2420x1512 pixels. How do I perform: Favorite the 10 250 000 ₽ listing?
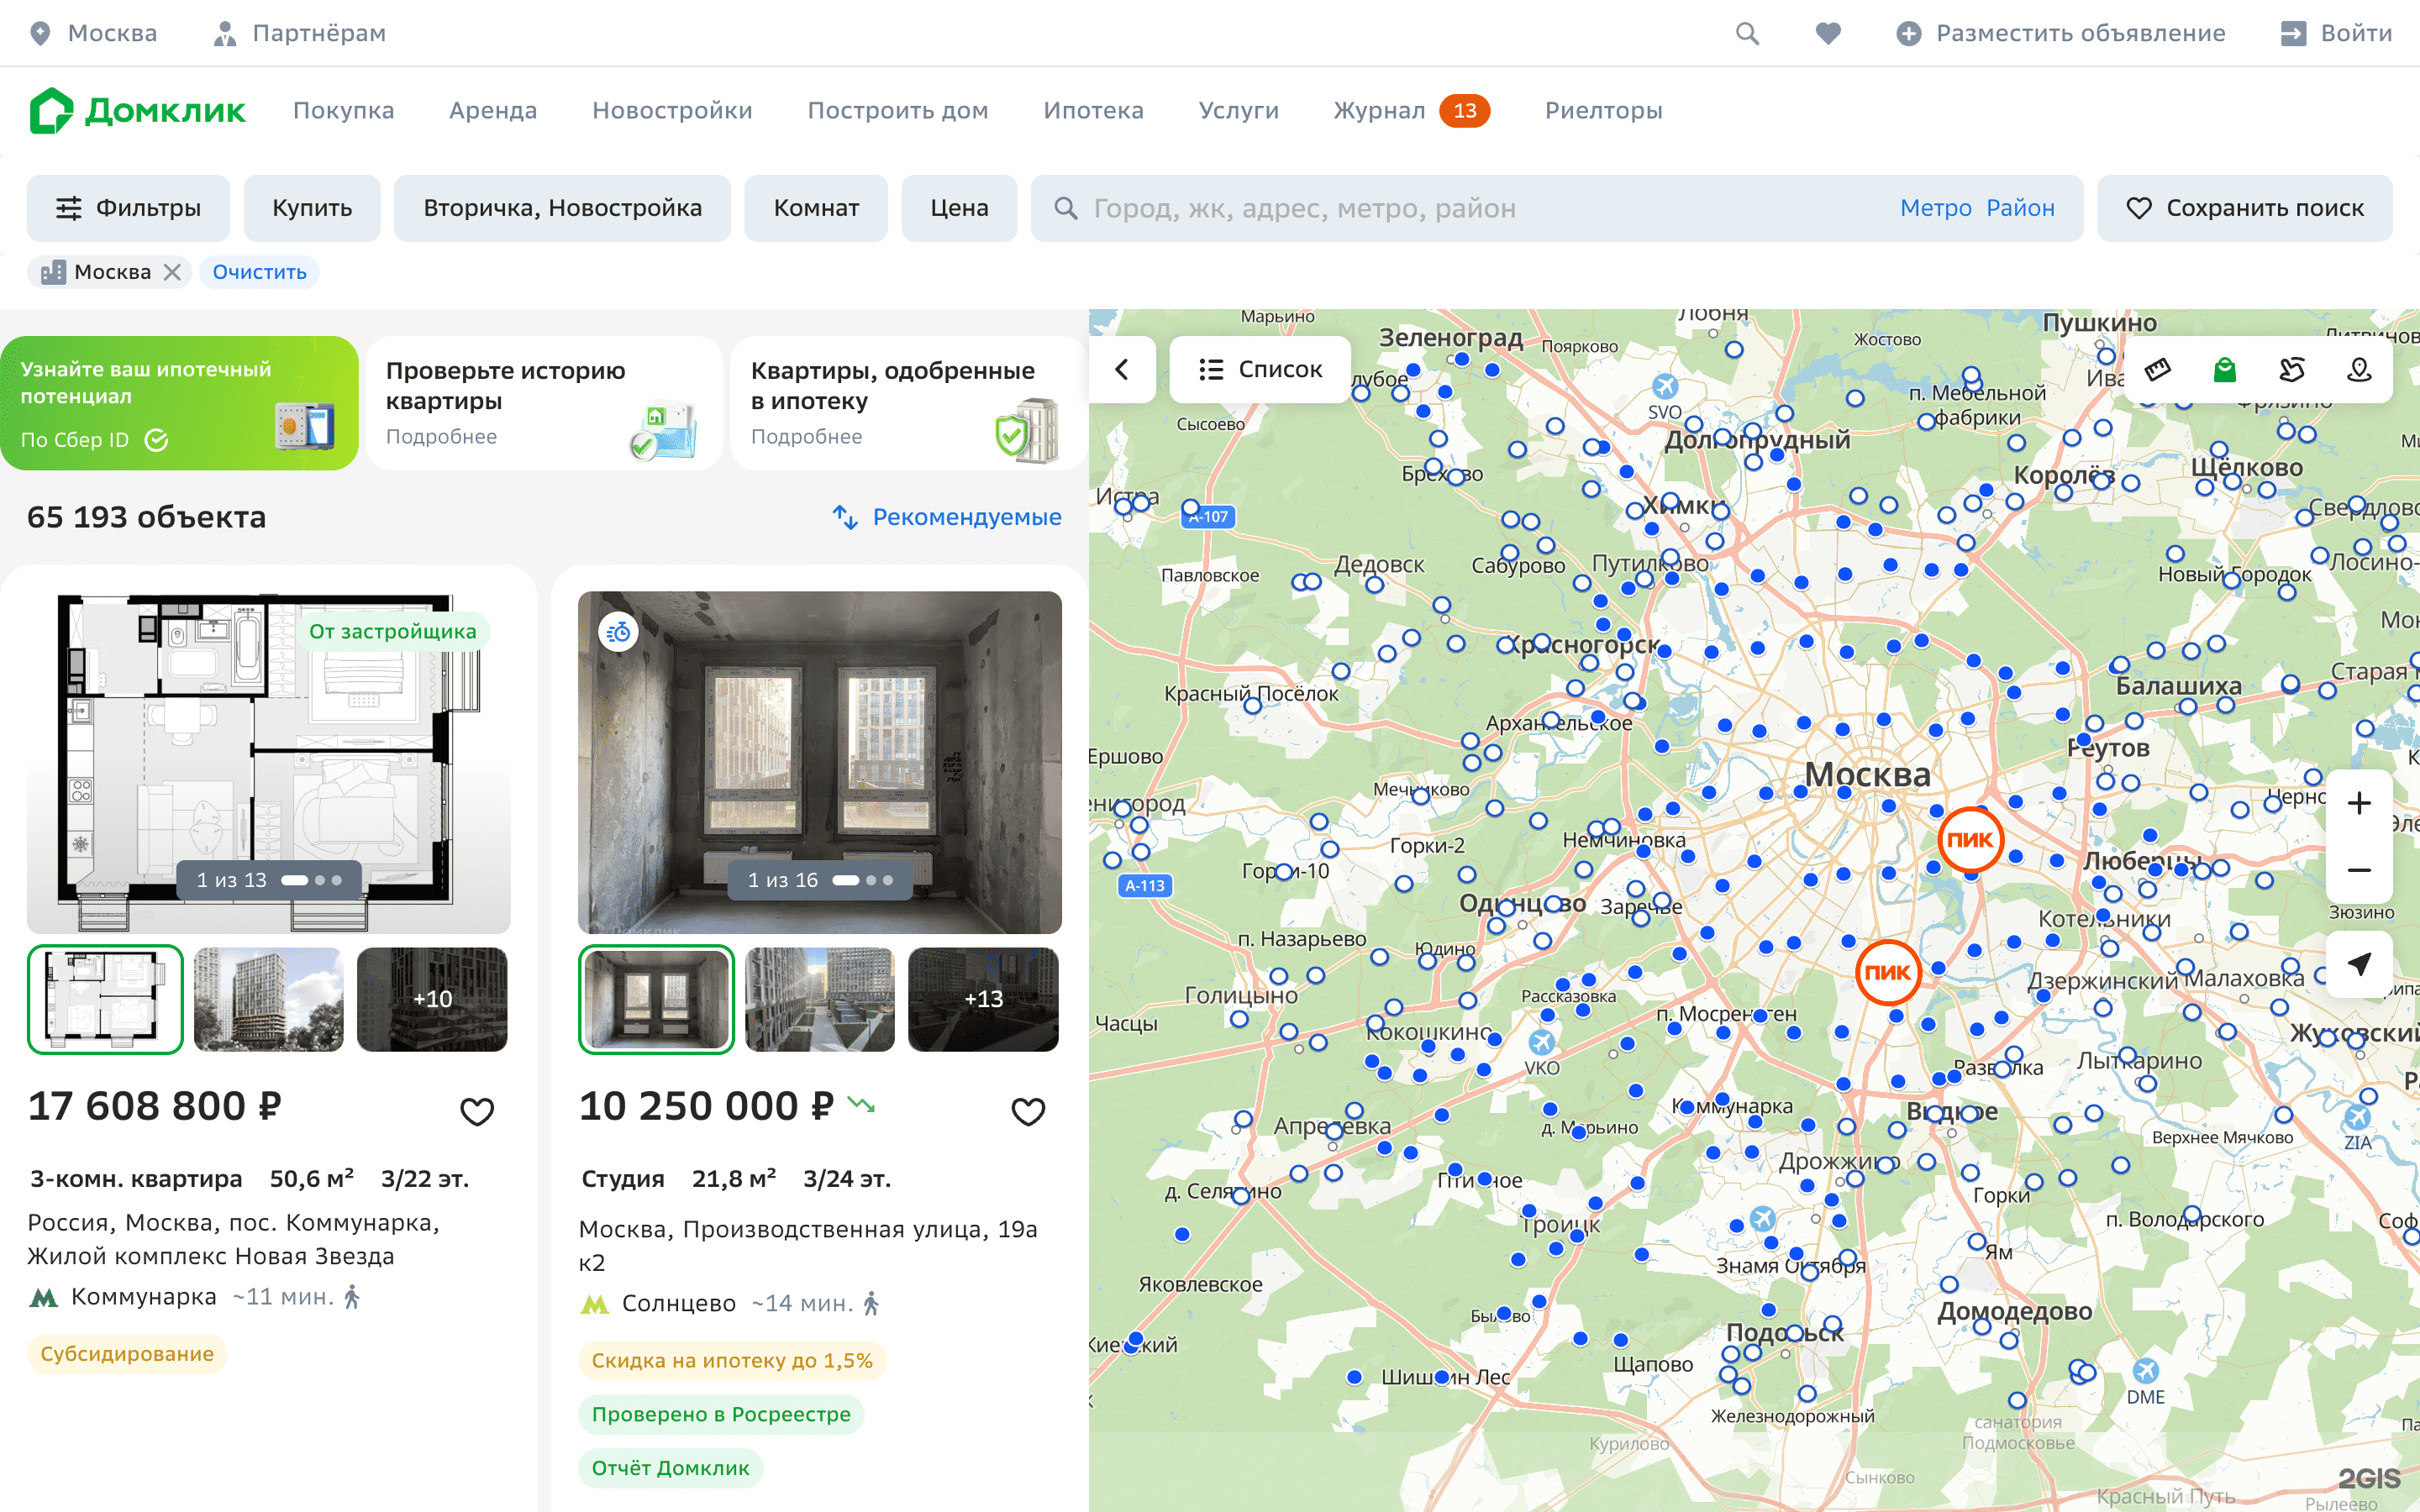(x=1028, y=1111)
